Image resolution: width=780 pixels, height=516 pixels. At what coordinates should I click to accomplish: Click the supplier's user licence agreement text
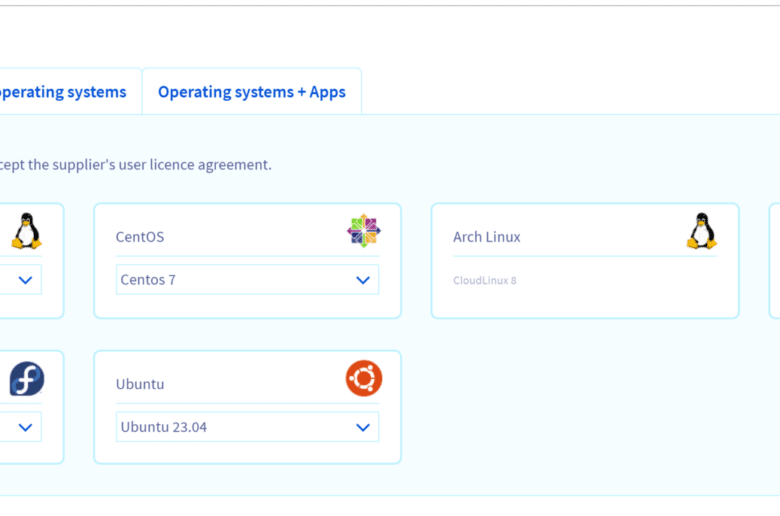[x=135, y=165]
